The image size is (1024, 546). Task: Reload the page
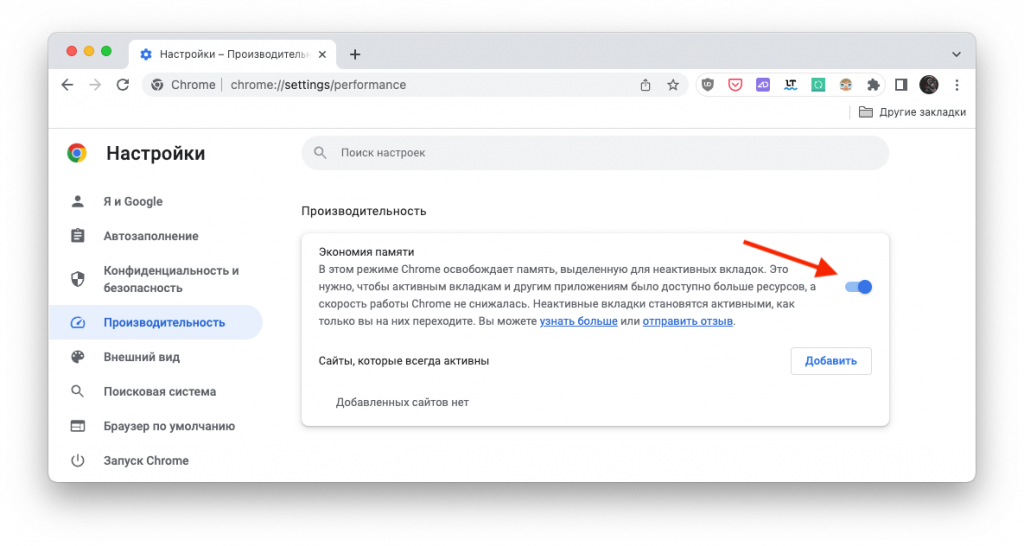[123, 85]
